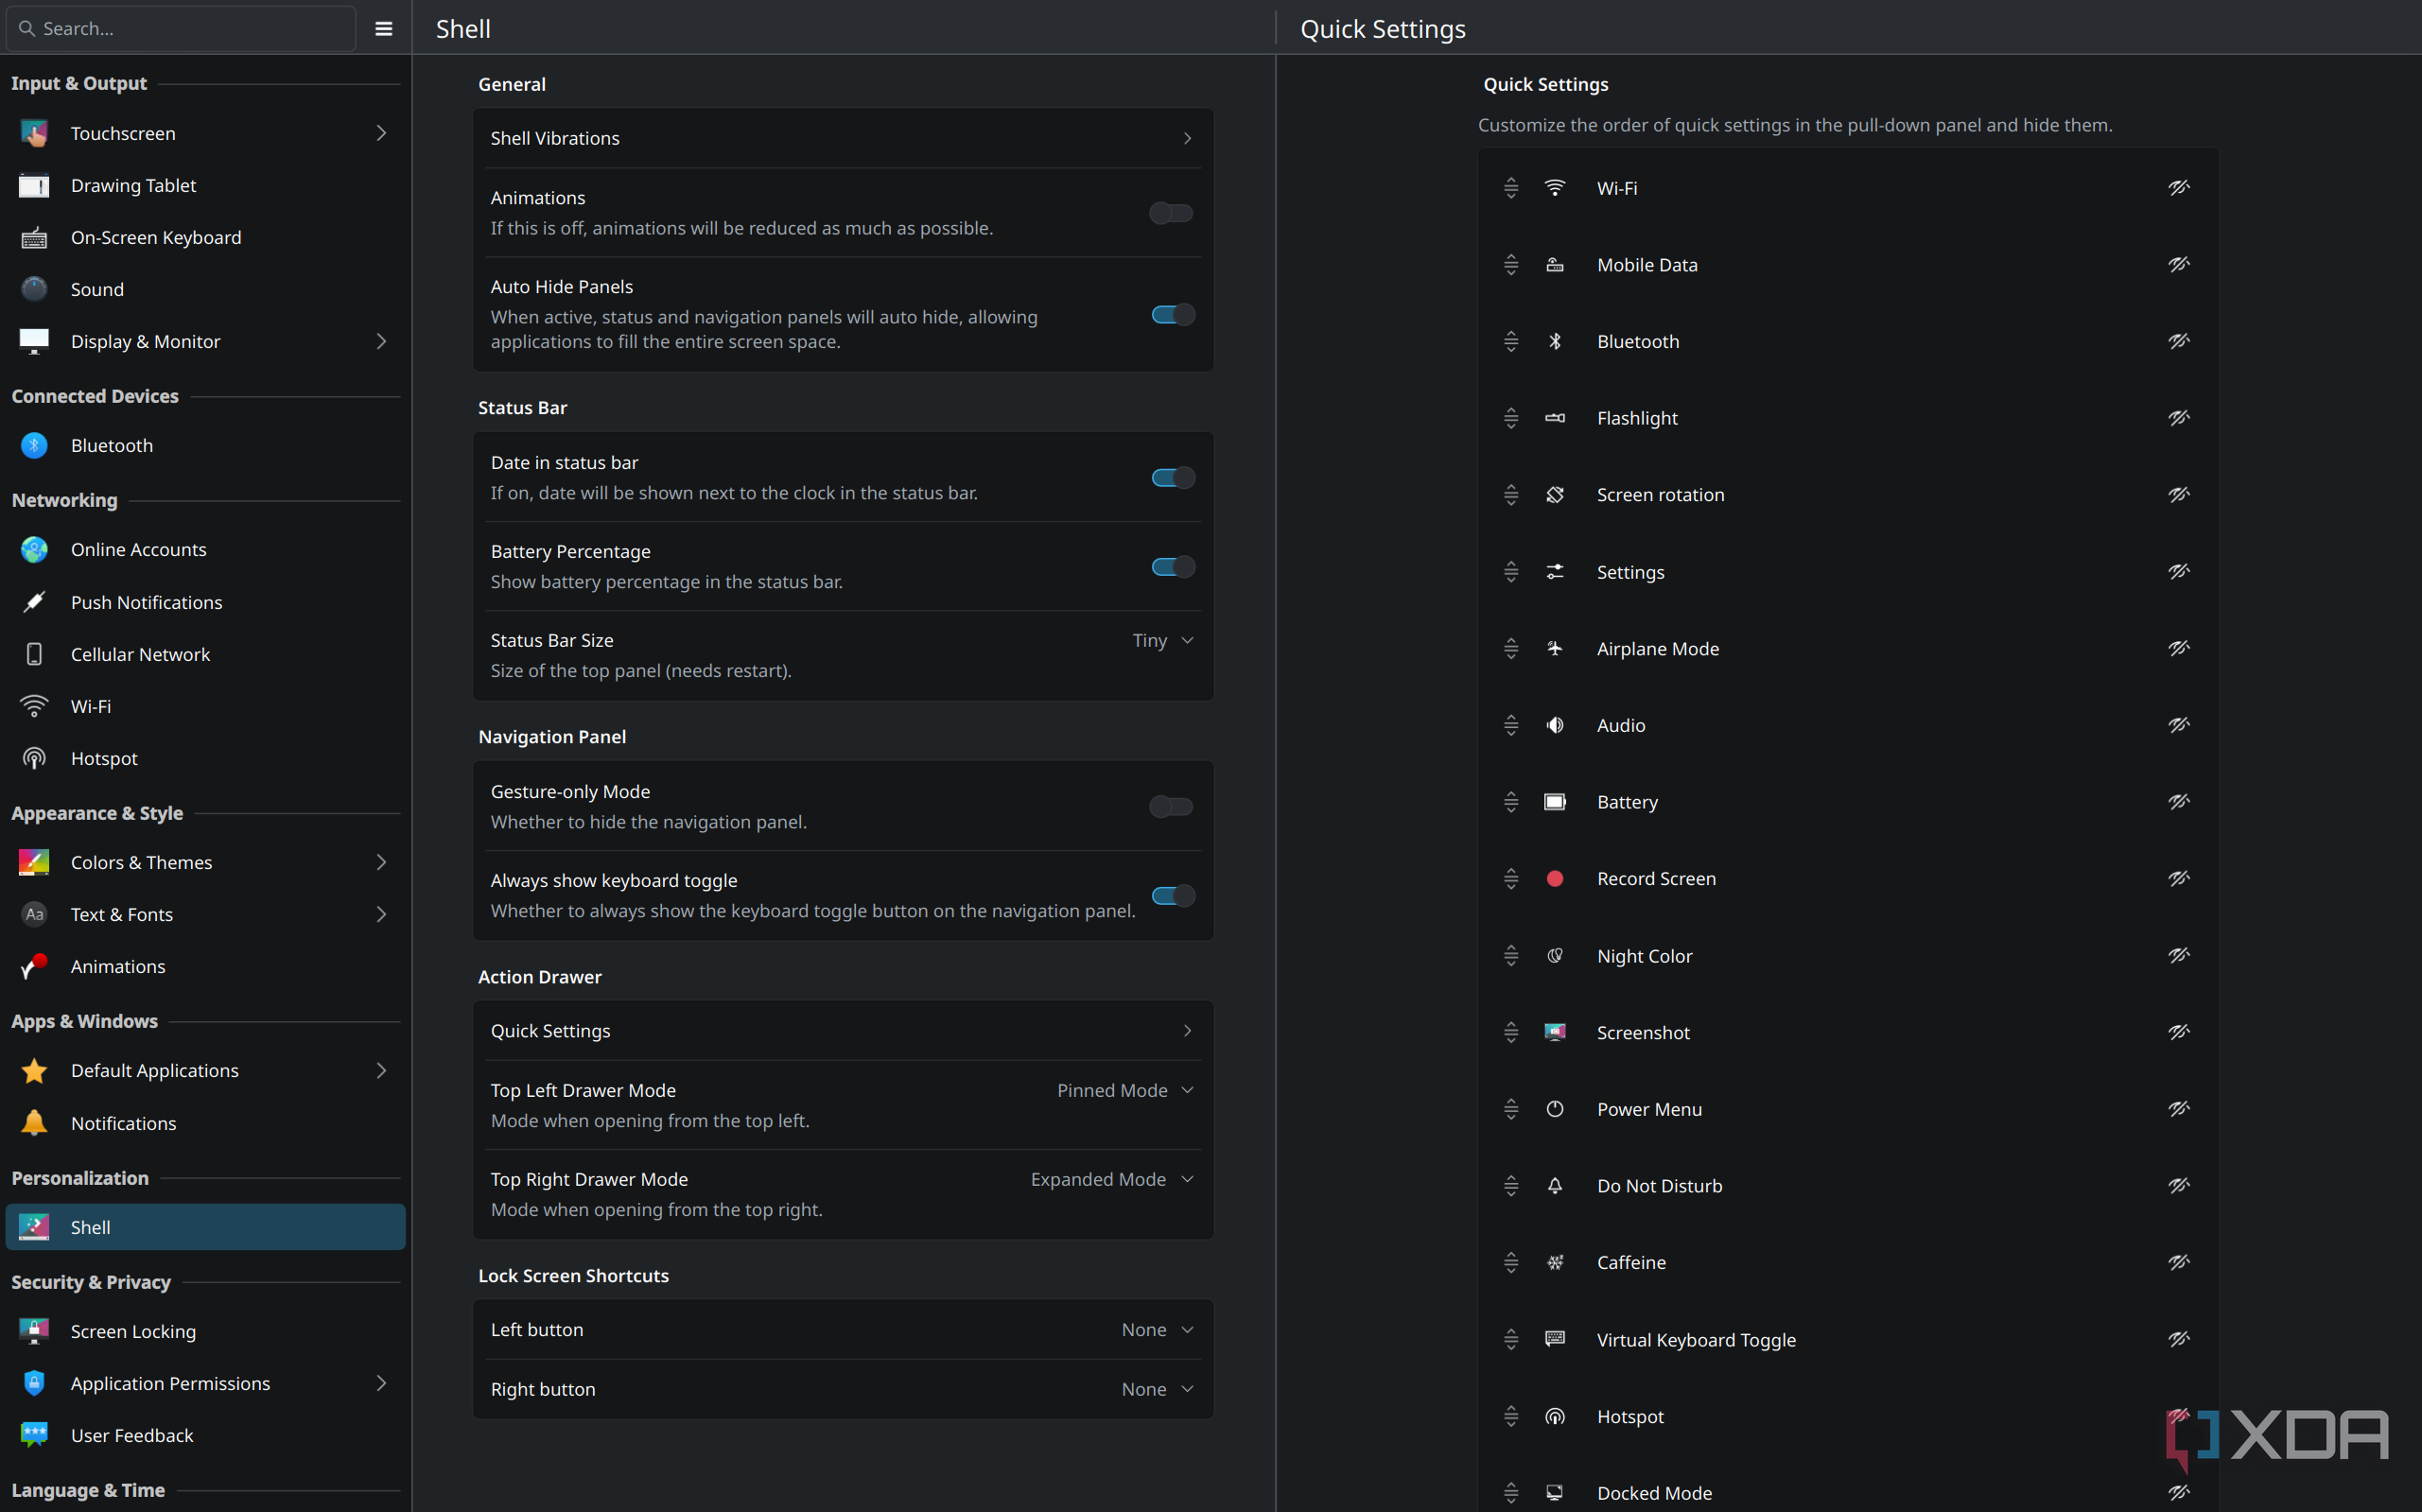This screenshot has width=2422, height=1512.
Task: Open the Status Bar Size dropdown
Action: (1162, 640)
